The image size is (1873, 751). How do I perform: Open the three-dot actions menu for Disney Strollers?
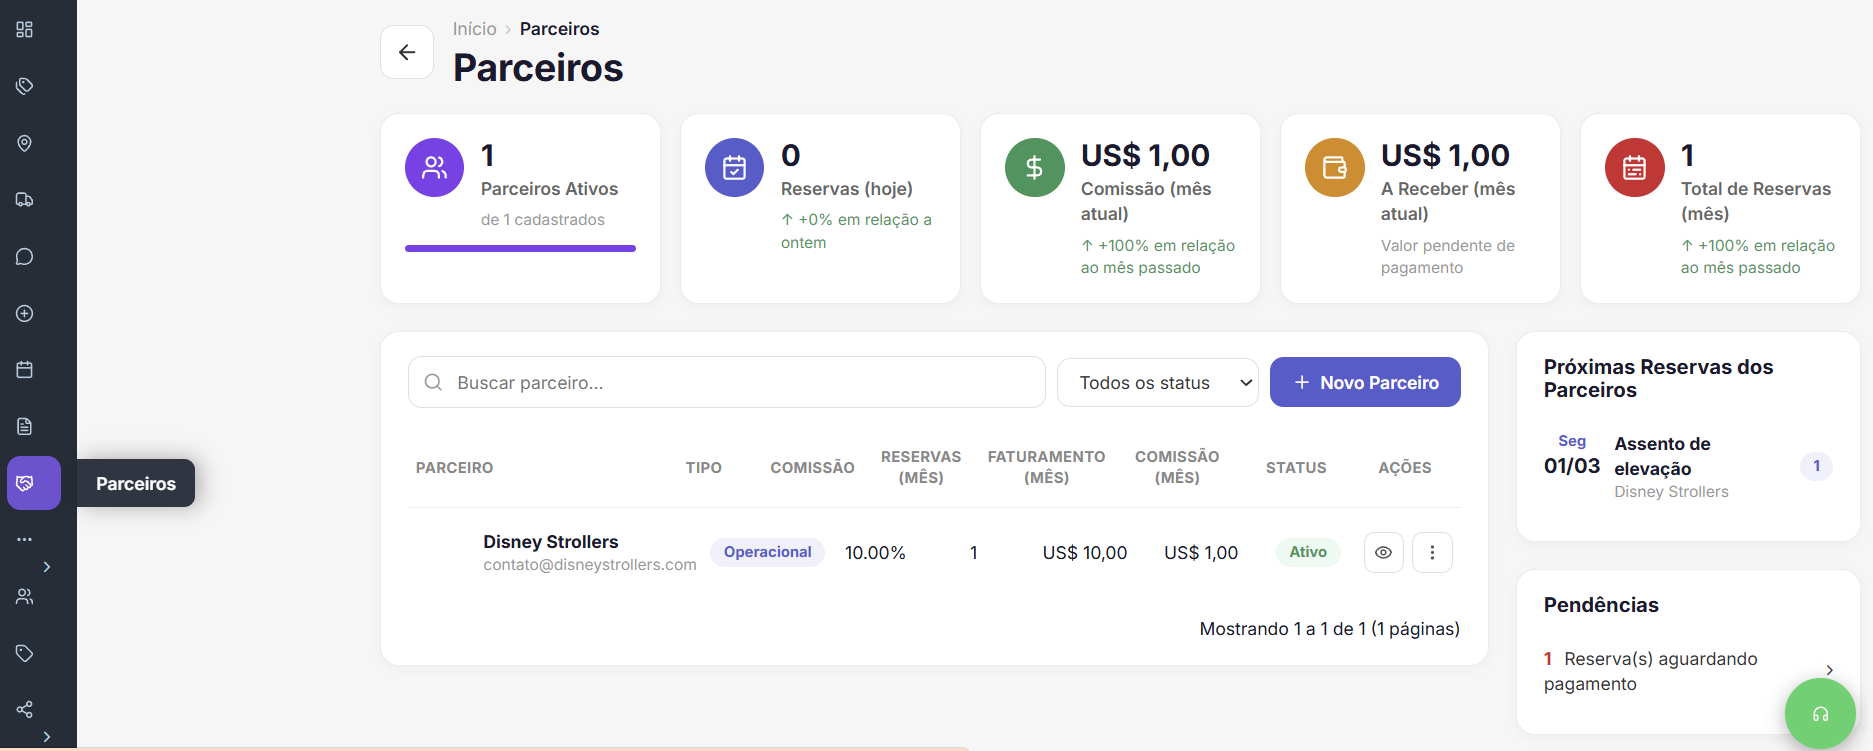click(1432, 552)
